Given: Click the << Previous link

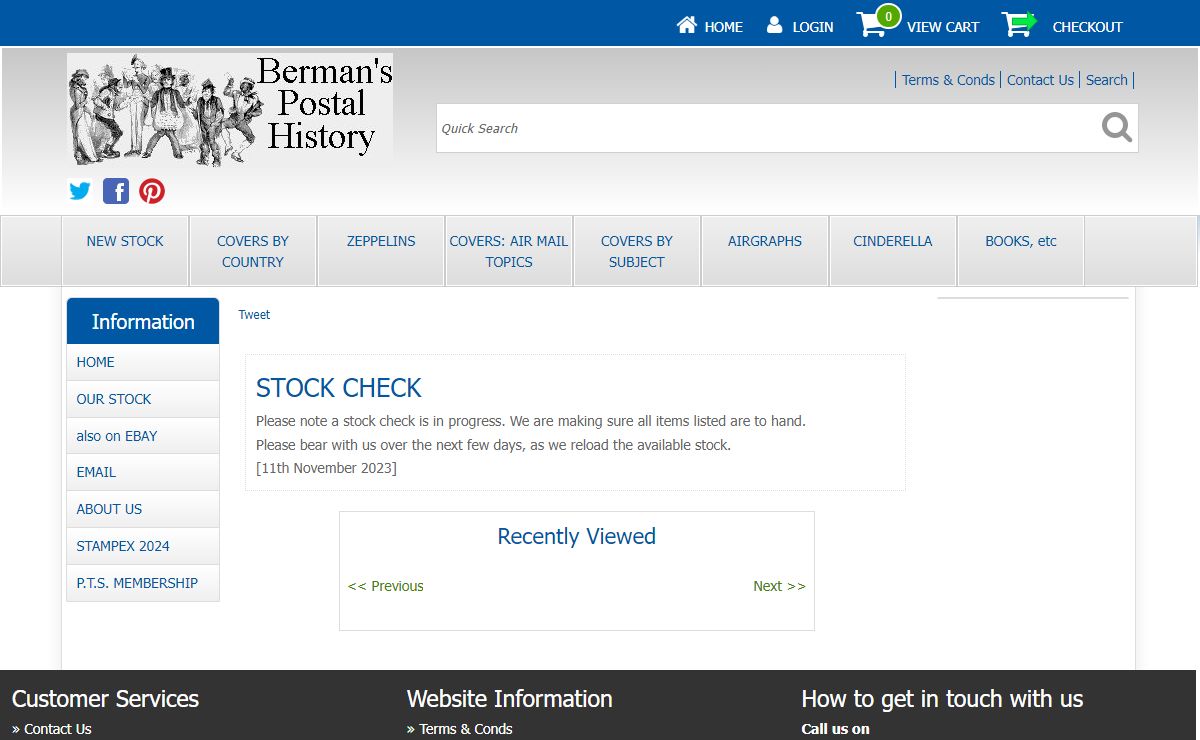Looking at the screenshot, I should pos(386,586).
